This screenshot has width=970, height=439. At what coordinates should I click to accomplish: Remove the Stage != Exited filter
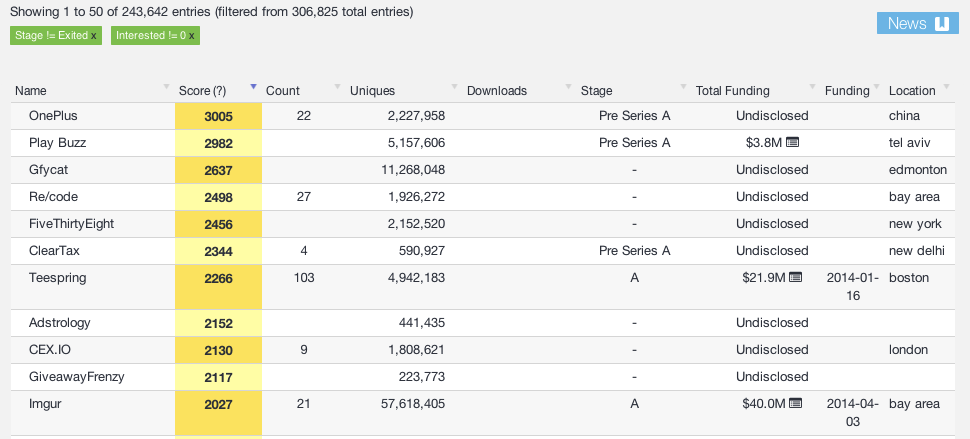tap(93, 36)
